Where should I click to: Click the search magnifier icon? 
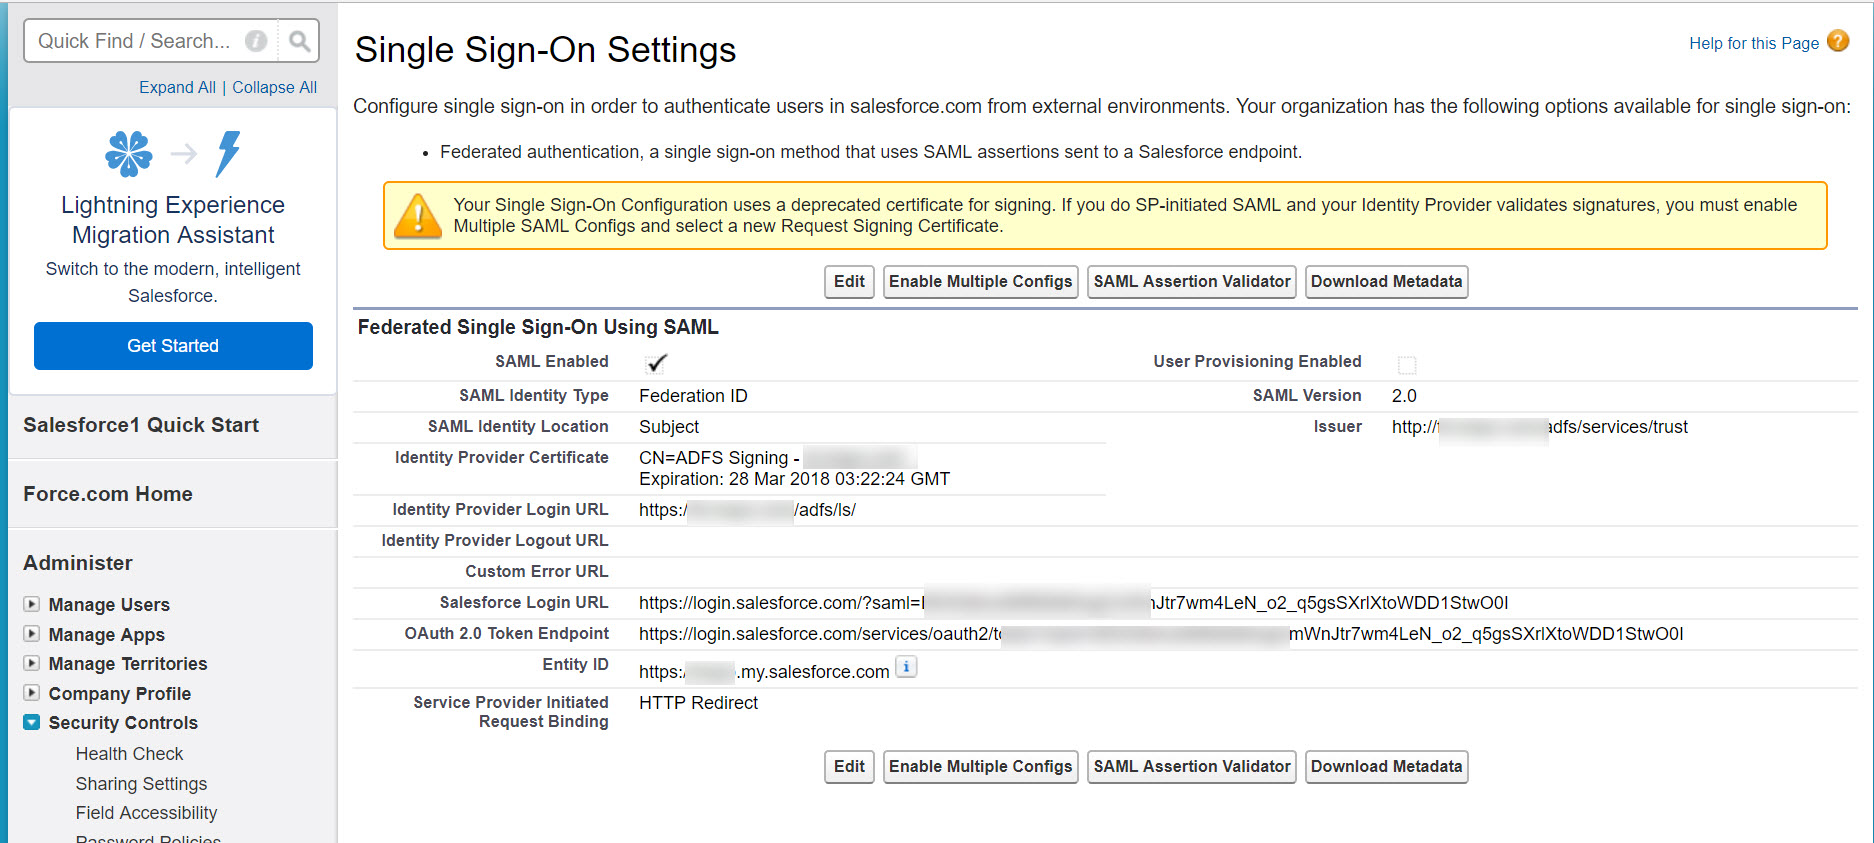click(x=298, y=41)
